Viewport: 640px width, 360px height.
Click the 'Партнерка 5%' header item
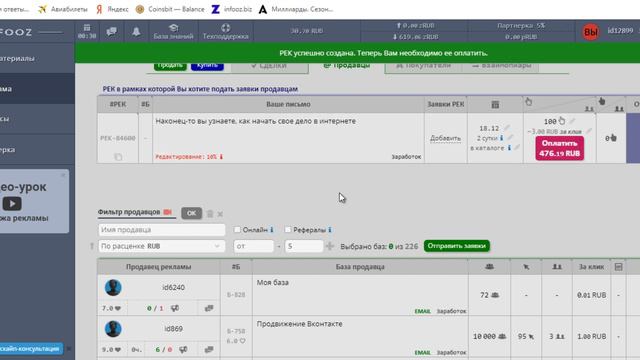point(521,25)
